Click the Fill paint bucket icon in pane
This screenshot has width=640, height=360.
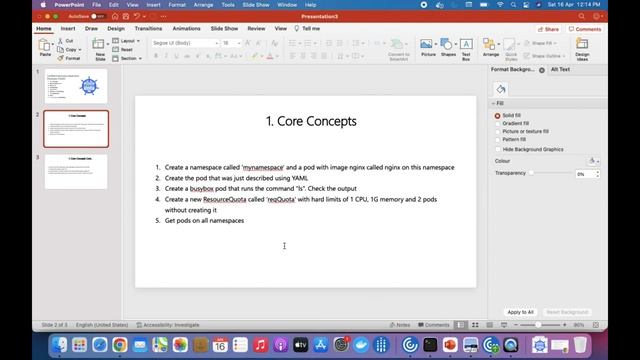[x=501, y=89]
